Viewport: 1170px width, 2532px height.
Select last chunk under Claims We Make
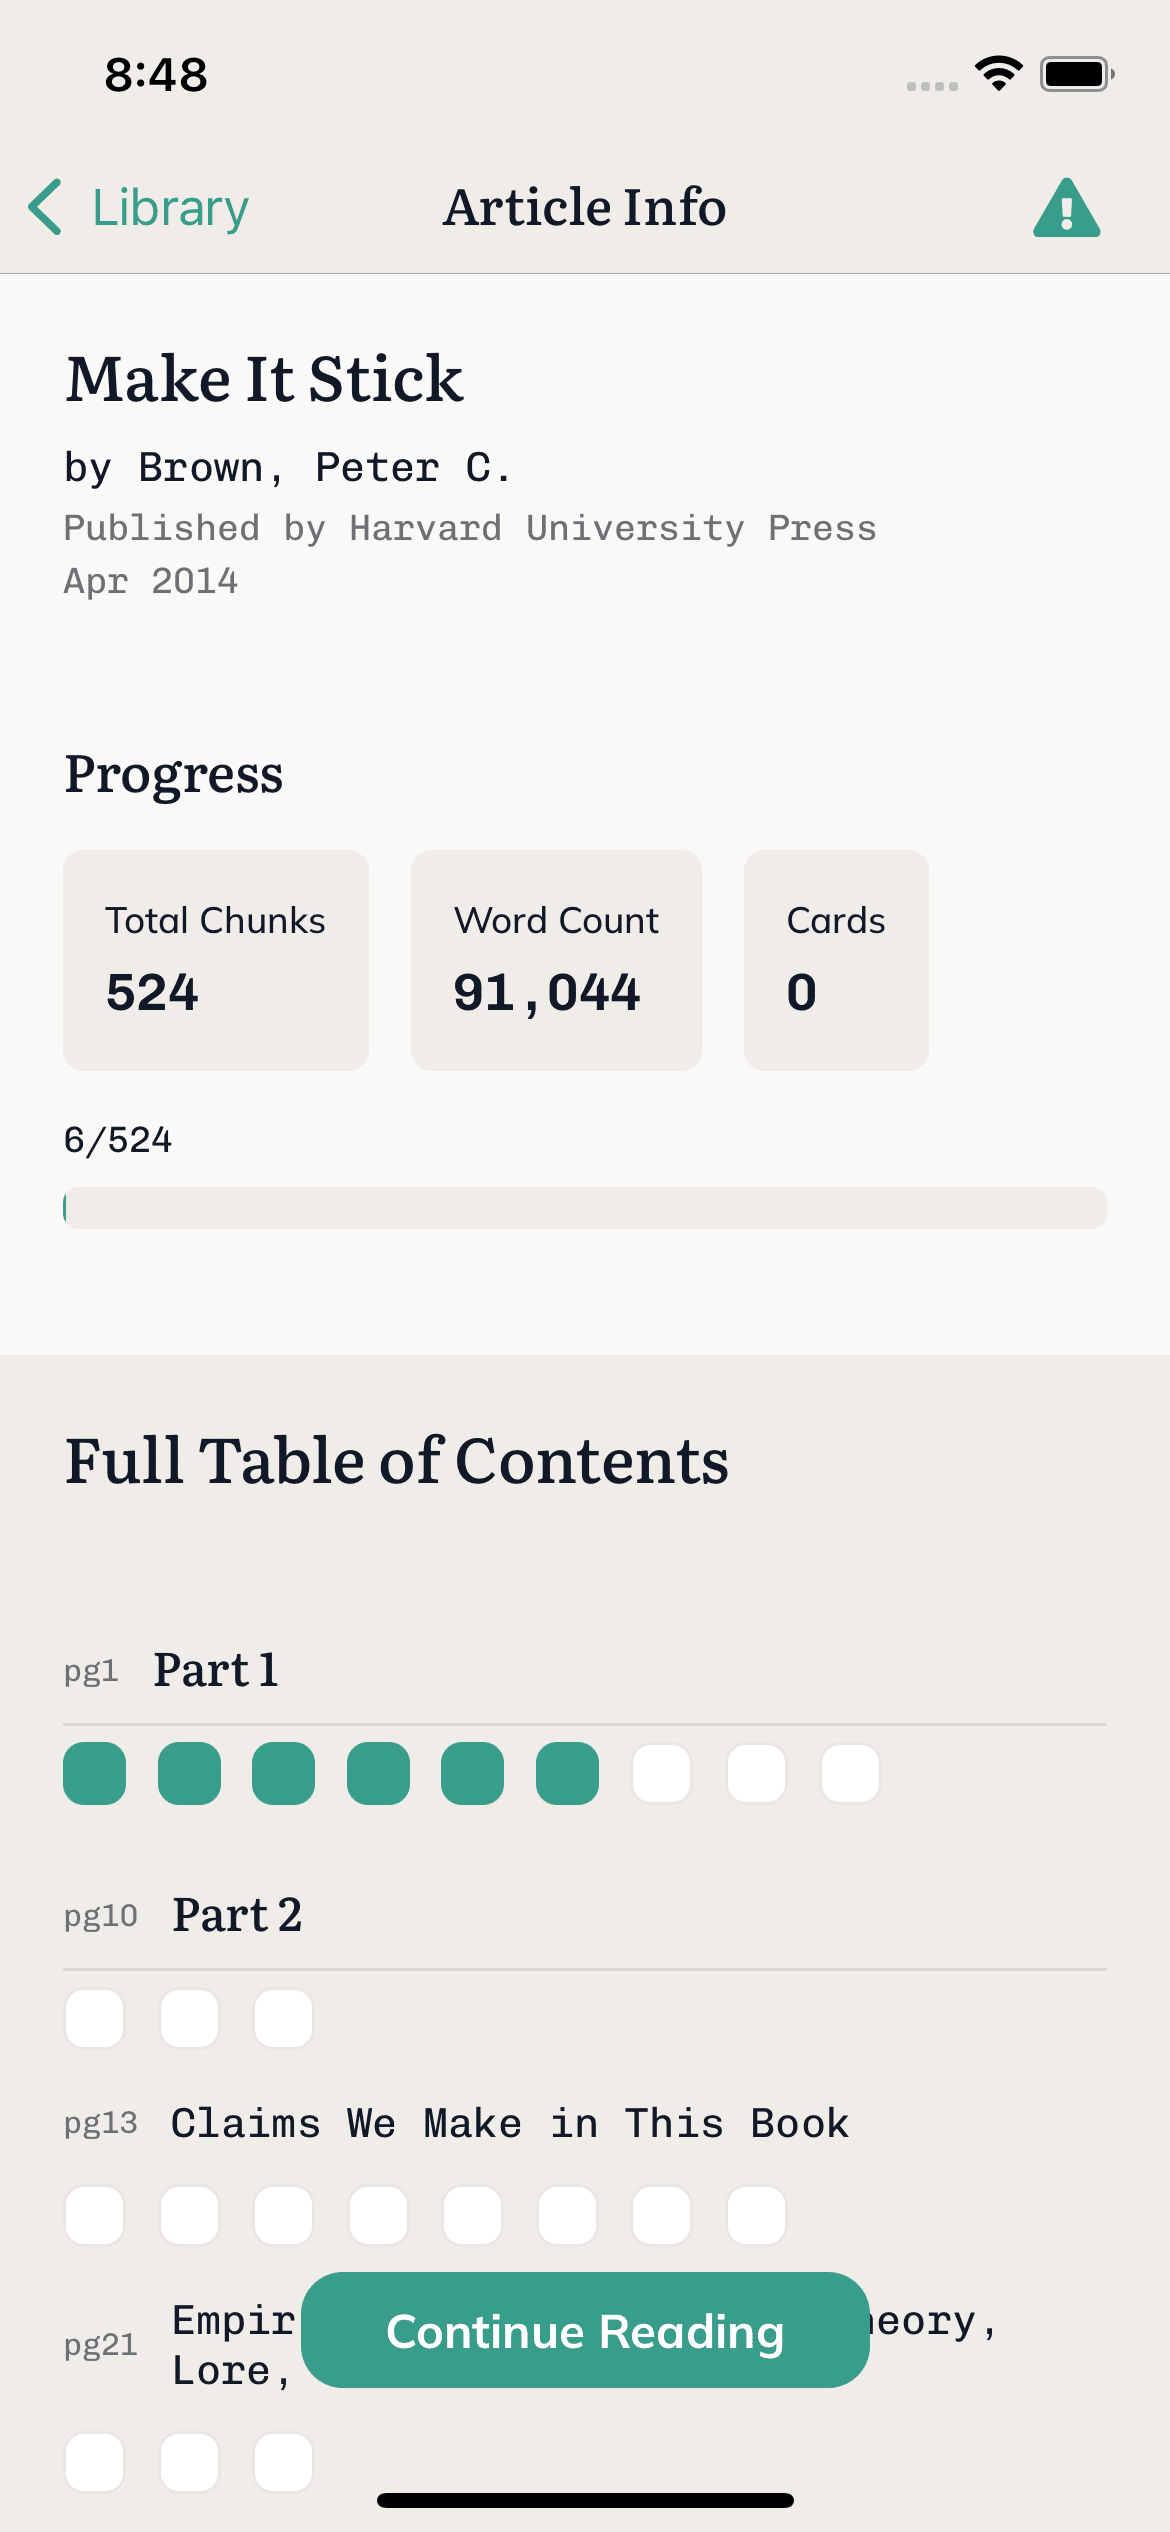pyautogui.click(x=756, y=2215)
